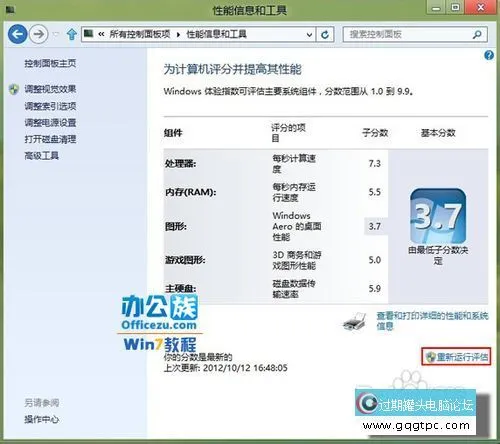
Task: Select the 游戏图形 score 5.0
Action: tap(375, 260)
